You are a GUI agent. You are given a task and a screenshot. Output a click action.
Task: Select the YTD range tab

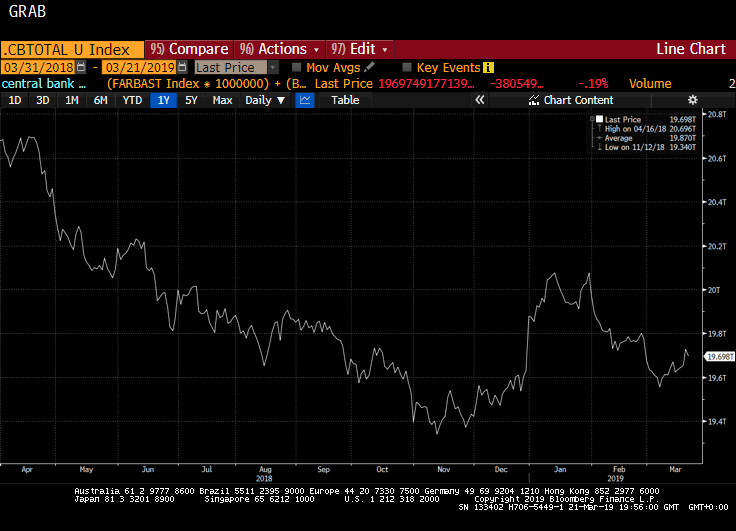[132, 100]
